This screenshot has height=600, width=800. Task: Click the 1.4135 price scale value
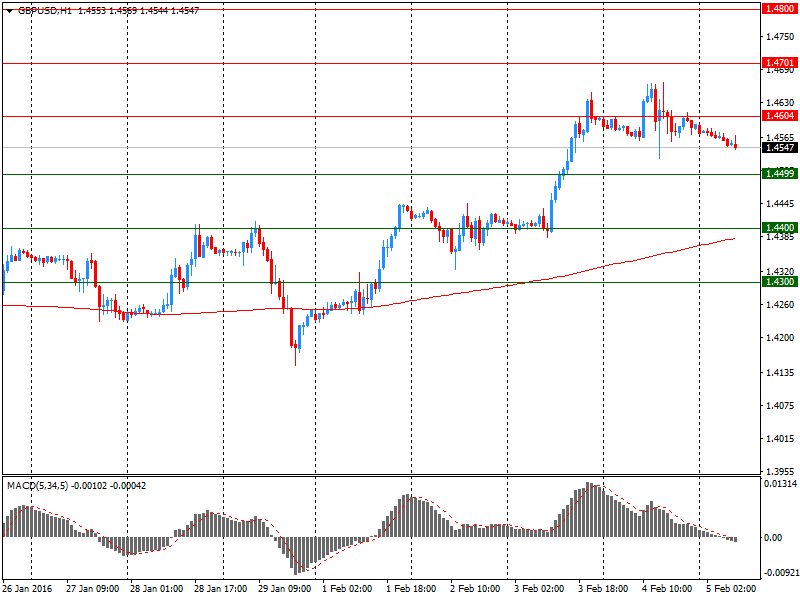780,372
